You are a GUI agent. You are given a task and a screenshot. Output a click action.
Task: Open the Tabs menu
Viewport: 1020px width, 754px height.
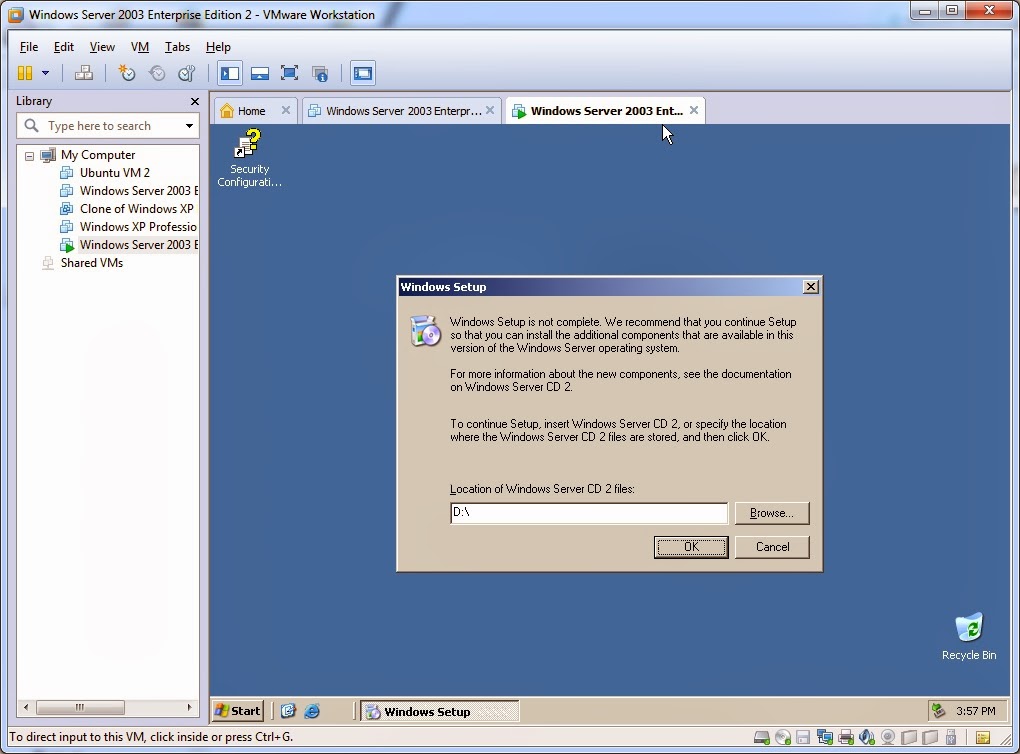tap(177, 47)
